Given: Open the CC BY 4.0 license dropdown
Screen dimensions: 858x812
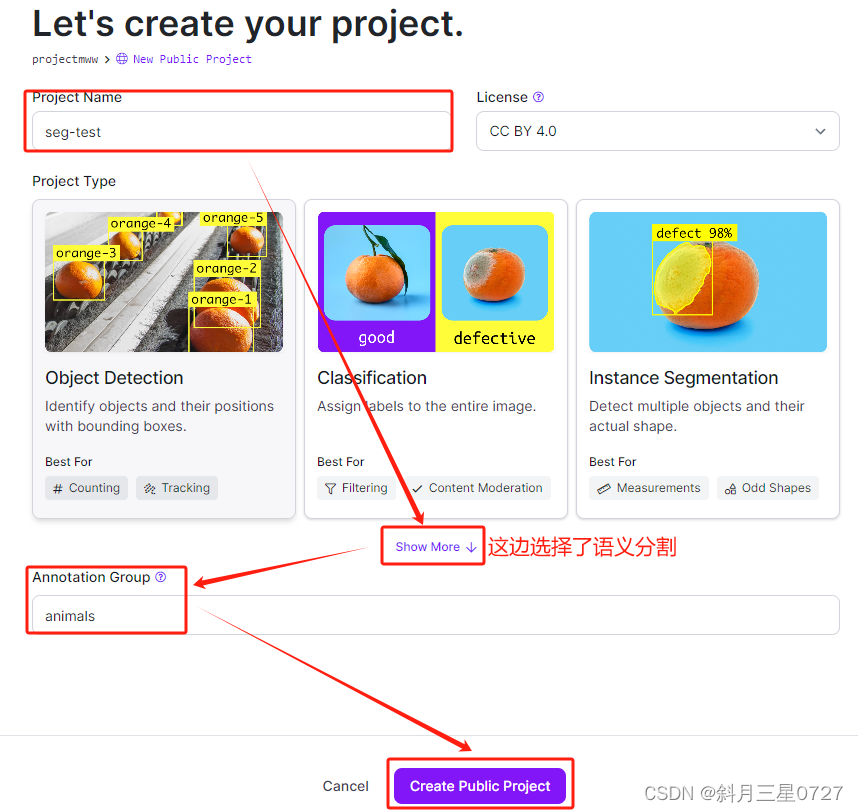Looking at the screenshot, I should (657, 131).
